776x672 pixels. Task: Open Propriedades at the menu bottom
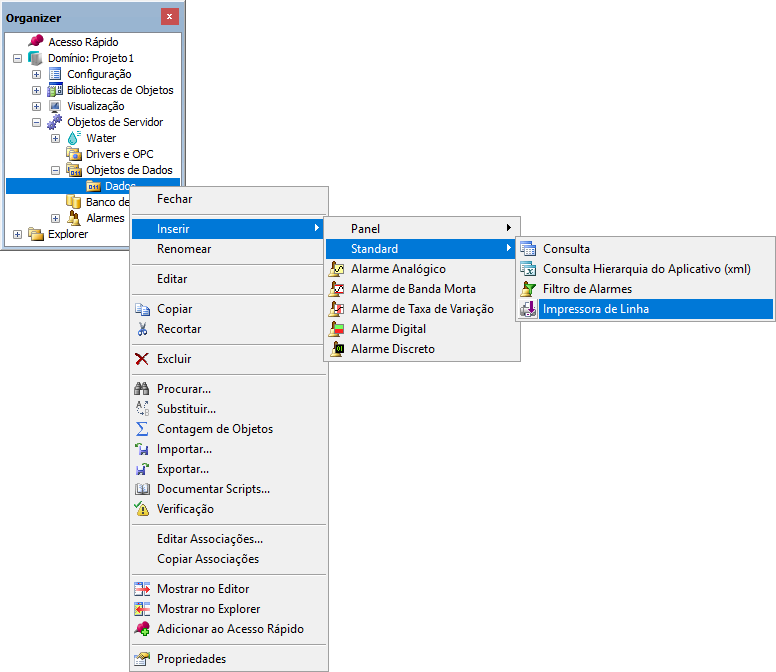tap(191, 659)
